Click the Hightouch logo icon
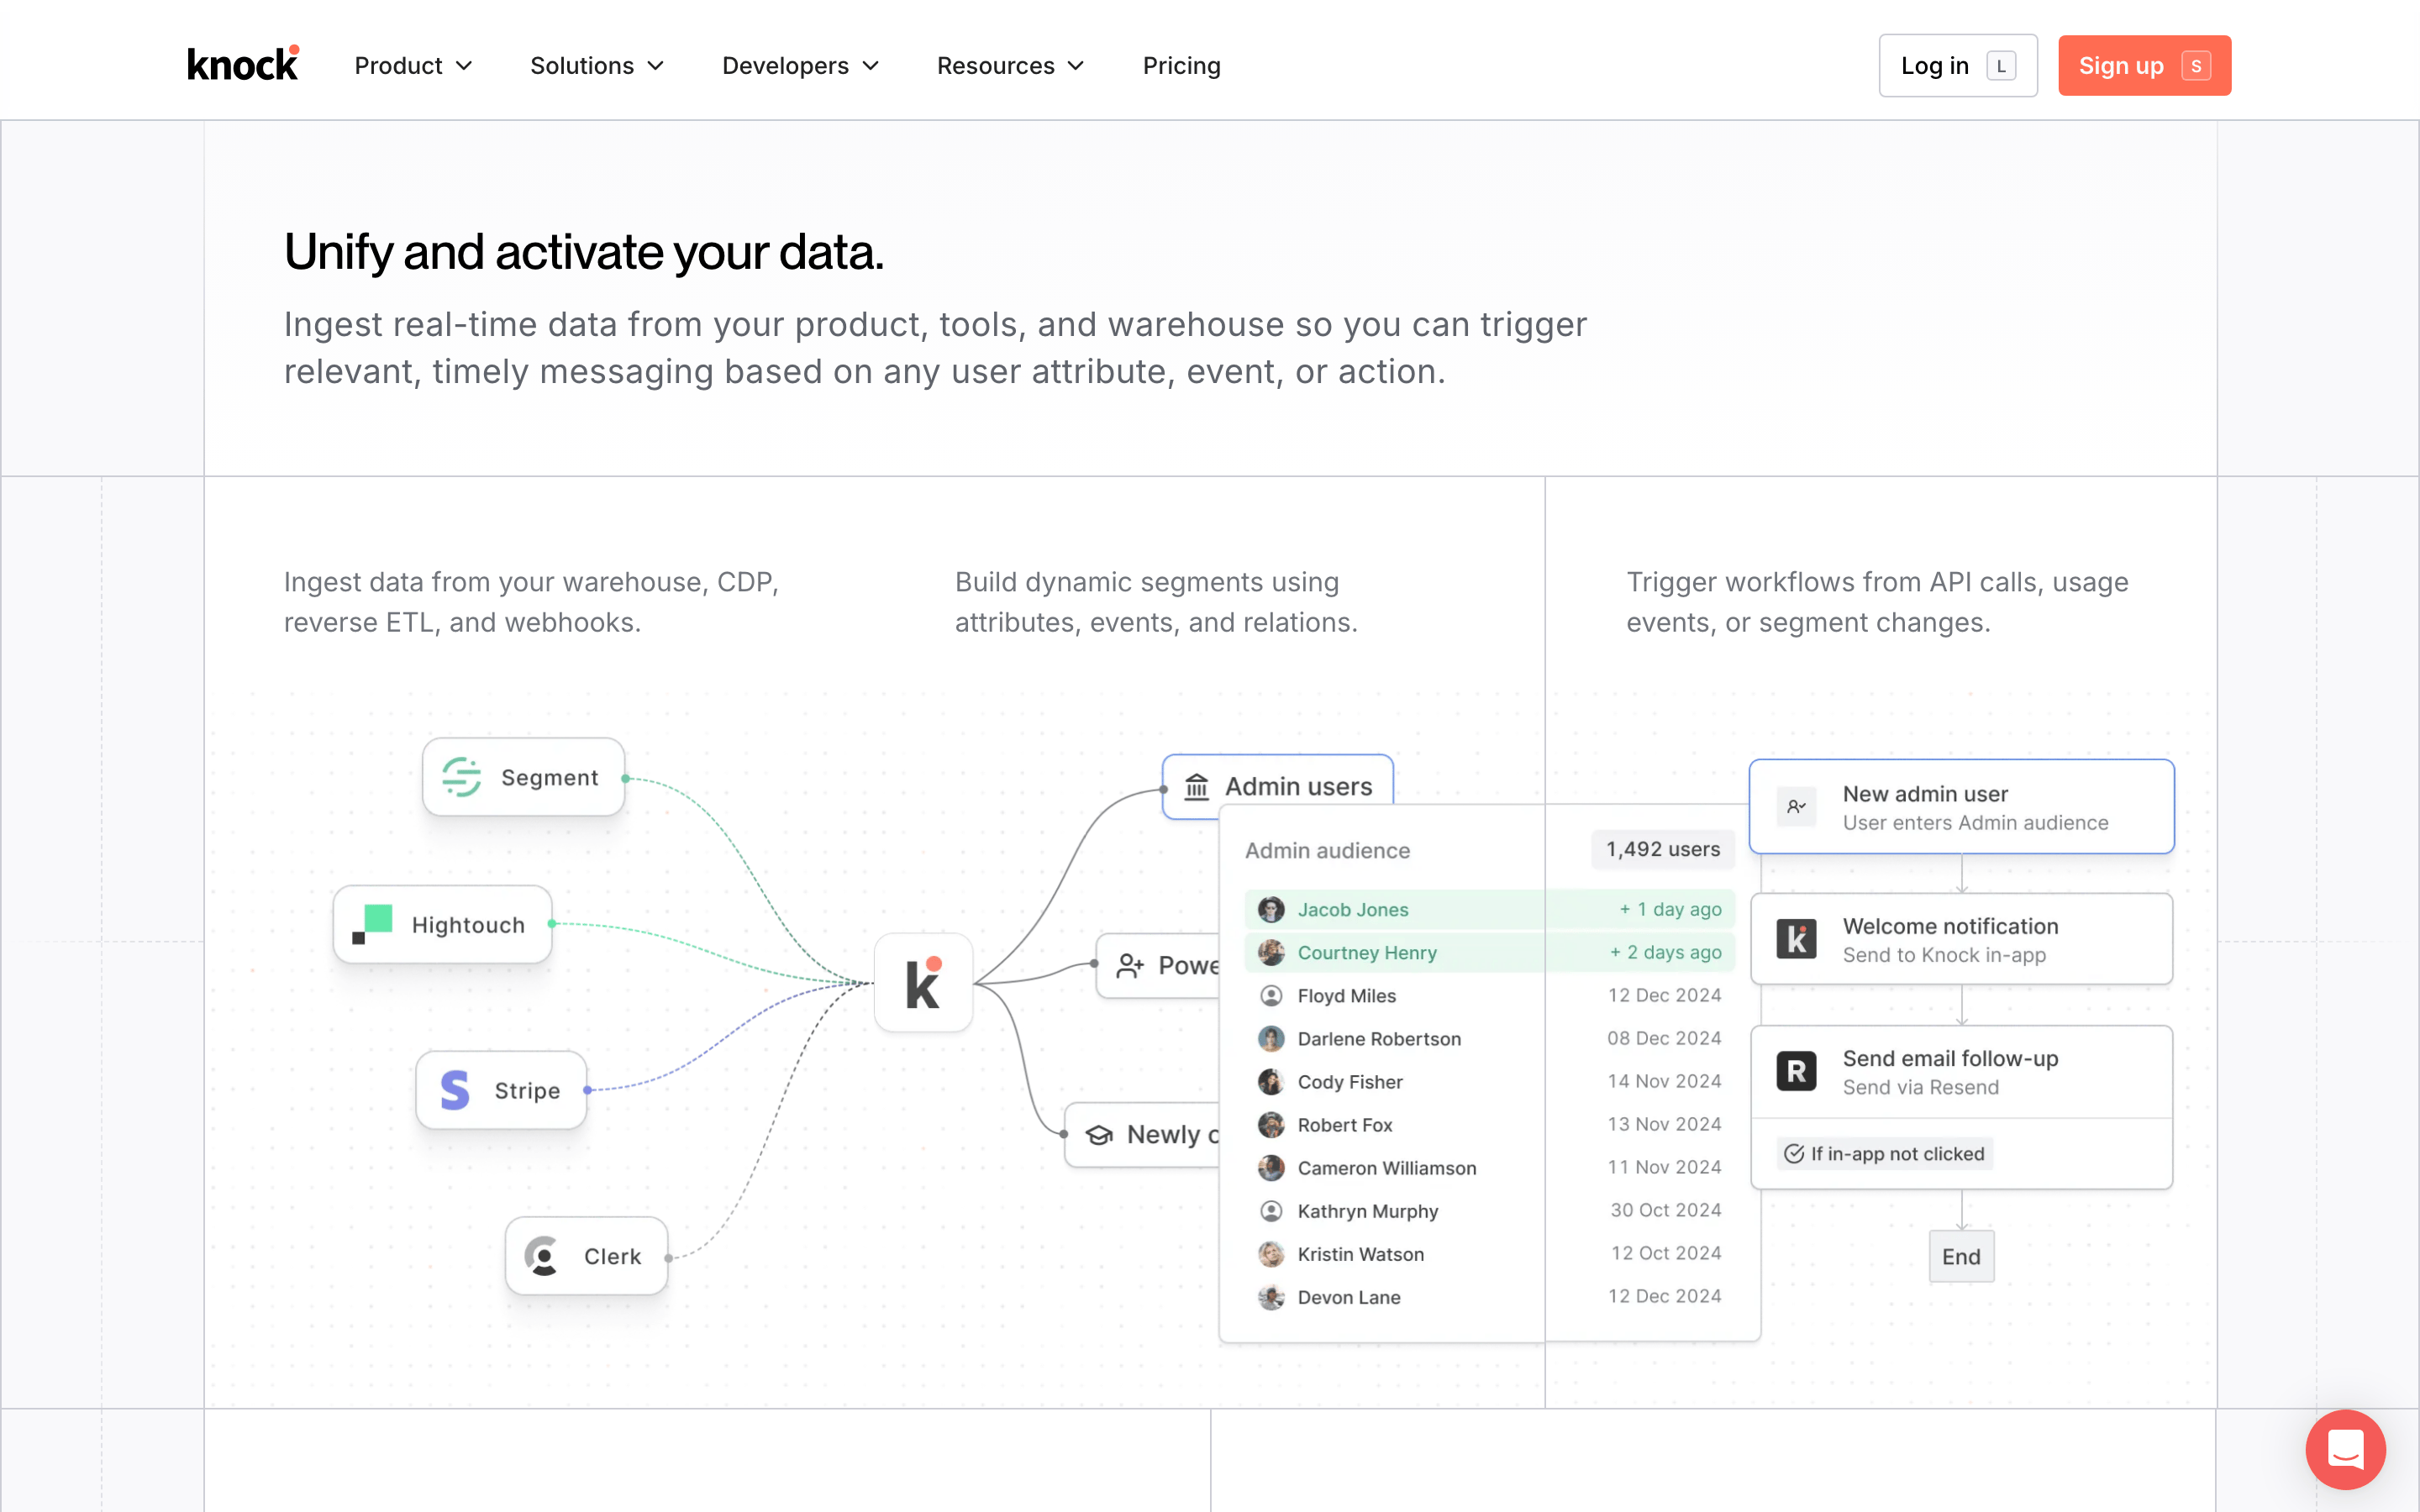This screenshot has width=2420, height=1512. pyautogui.click(x=372, y=924)
